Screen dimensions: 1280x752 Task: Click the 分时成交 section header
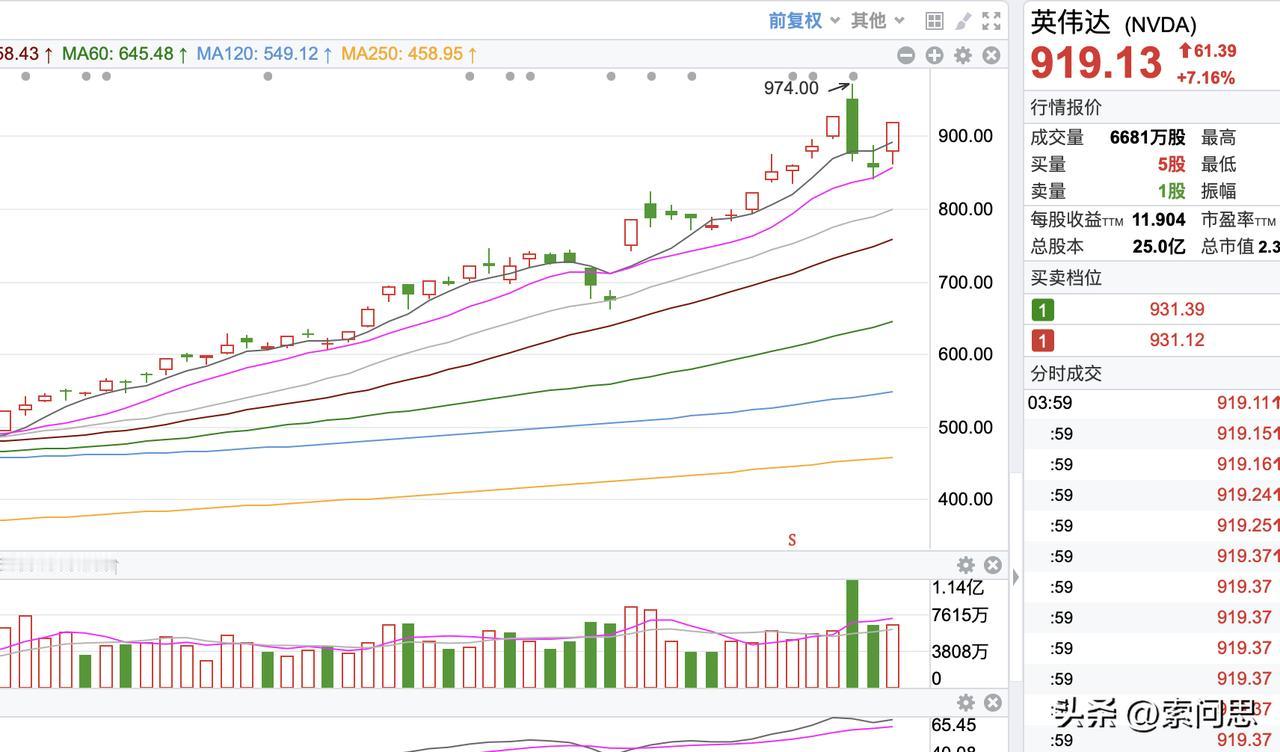pos(1066,373)
